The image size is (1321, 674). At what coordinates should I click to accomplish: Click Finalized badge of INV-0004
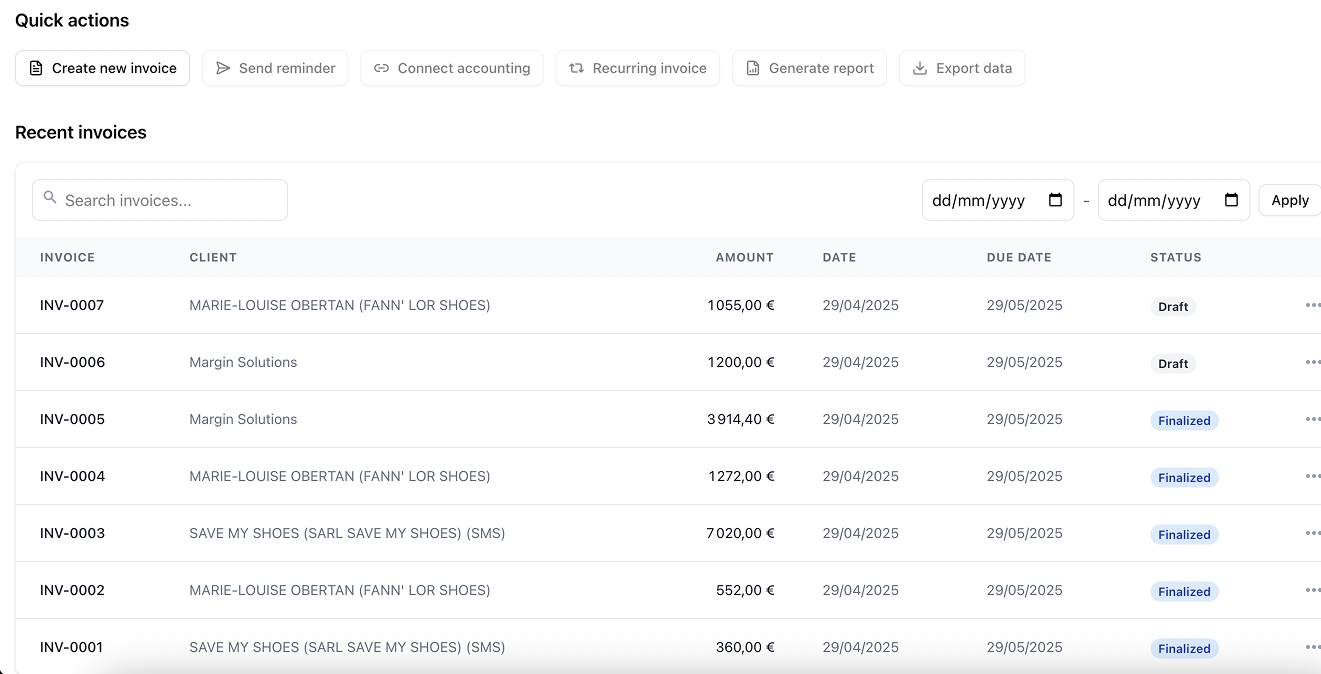coord(1184,478)
